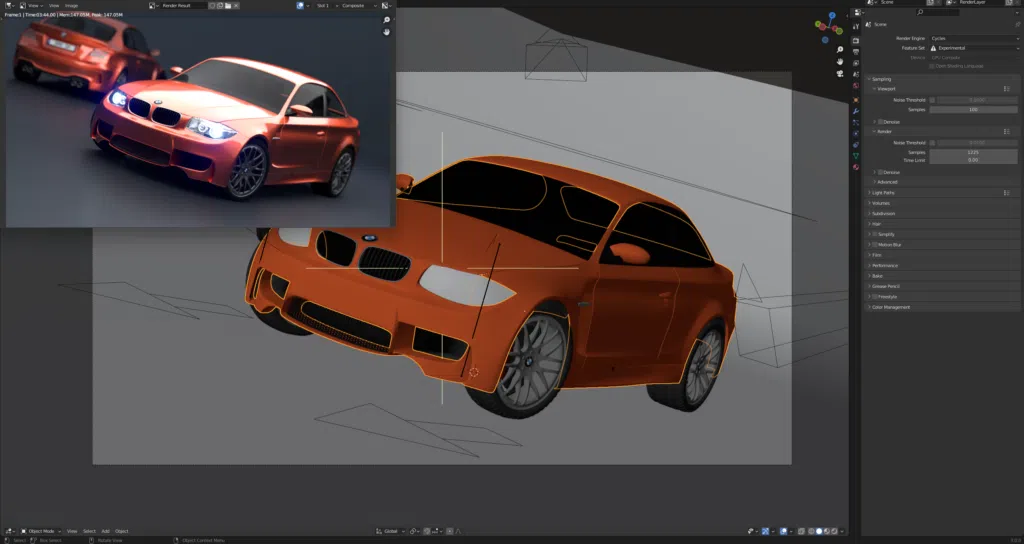Open the Object Mode selector
Image resolution: width=1024 pixels, height=544 pixels.
(x=40, y=531)
